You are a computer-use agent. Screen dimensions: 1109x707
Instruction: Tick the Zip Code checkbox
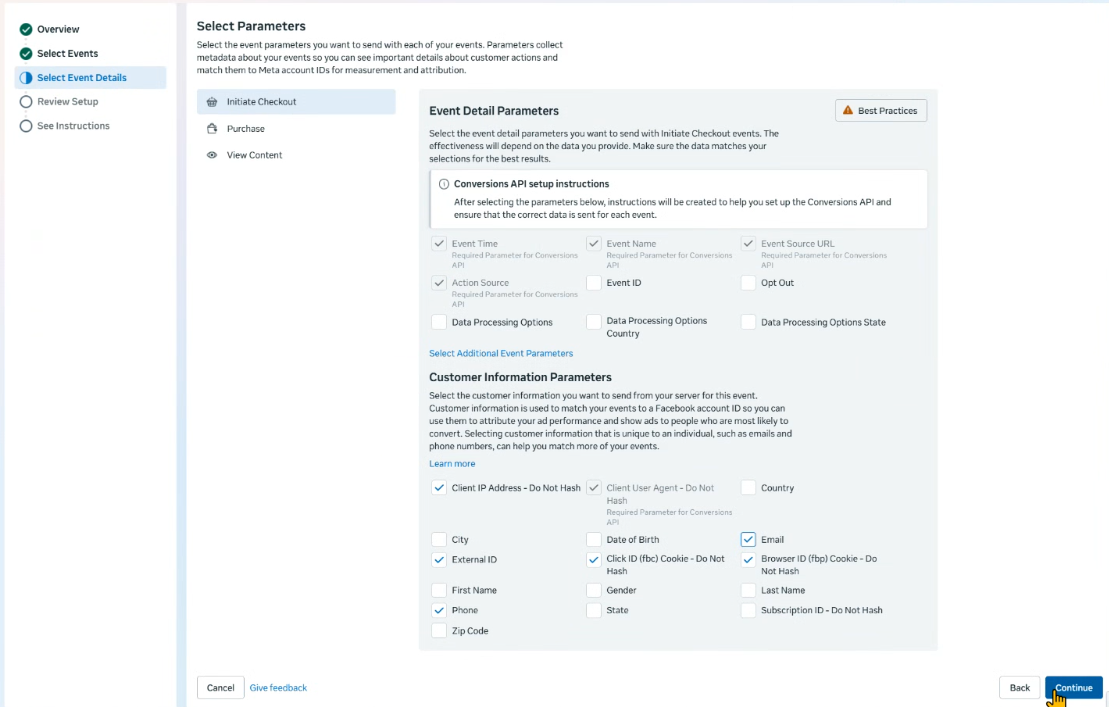tap(439, 631)
